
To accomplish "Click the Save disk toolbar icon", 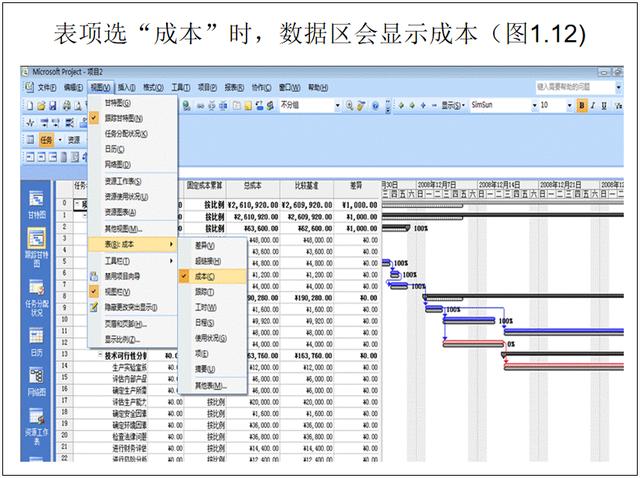I will coord(52,106).
